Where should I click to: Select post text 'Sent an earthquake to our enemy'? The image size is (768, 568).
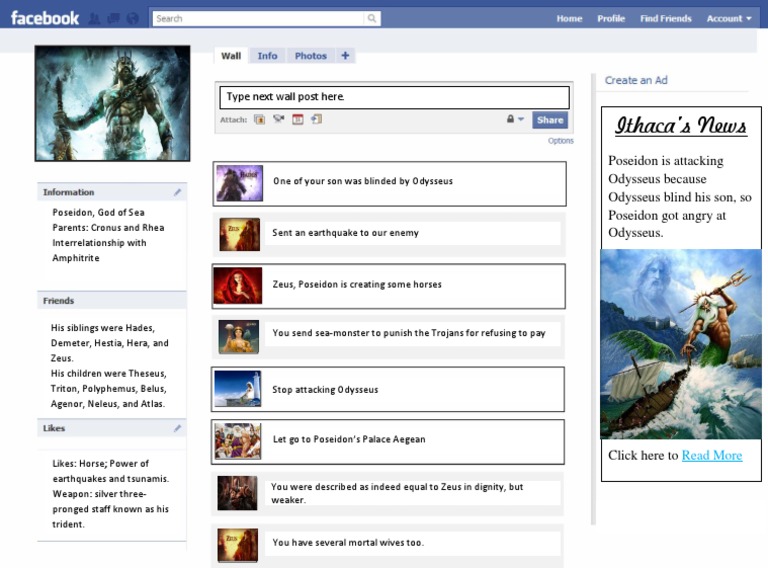(x=345, y=233)
